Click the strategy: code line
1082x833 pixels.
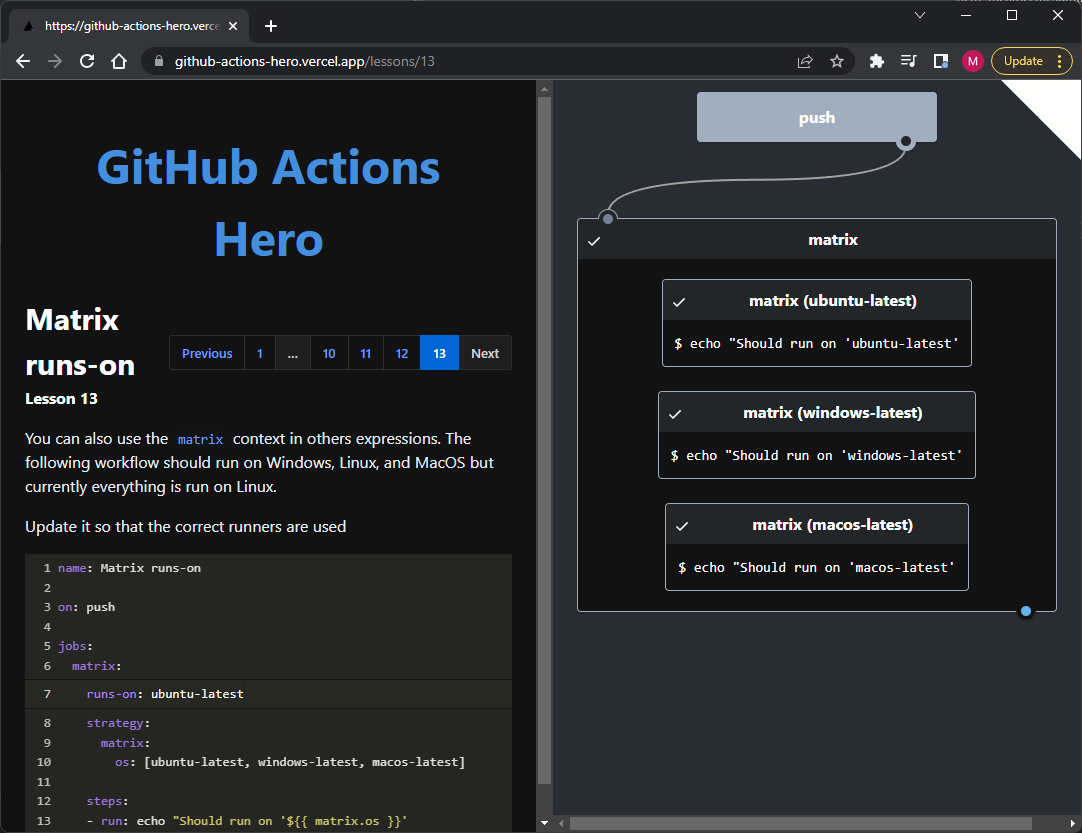pos(268,723)
